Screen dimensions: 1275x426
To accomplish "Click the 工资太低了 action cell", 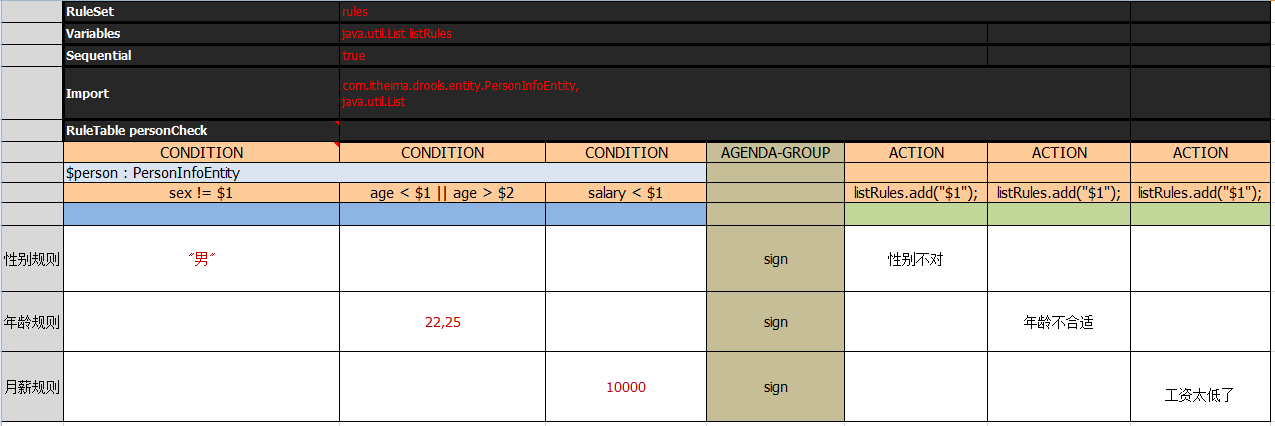I will tap(1201, 387).
